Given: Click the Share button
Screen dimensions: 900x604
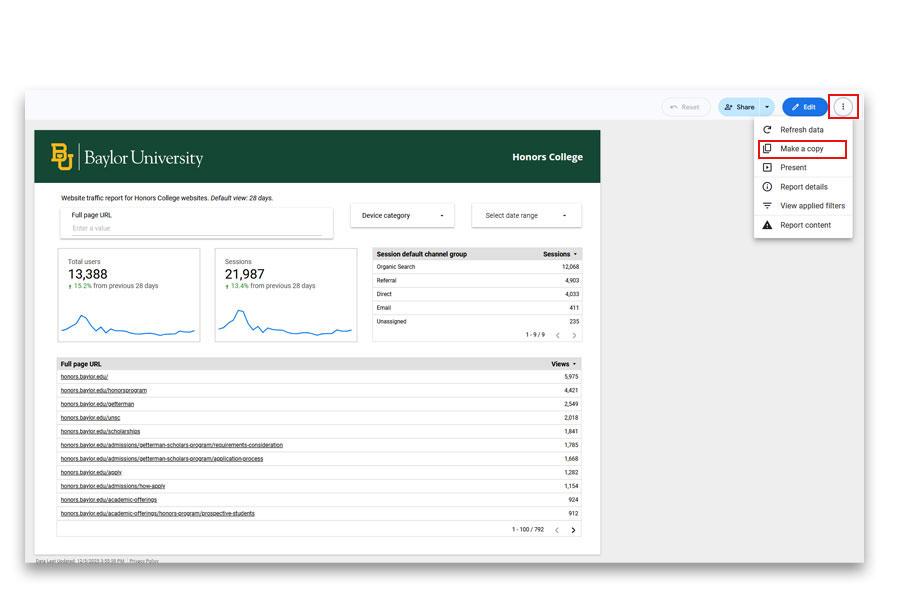Looking at the screenshot, I should 739,107.
